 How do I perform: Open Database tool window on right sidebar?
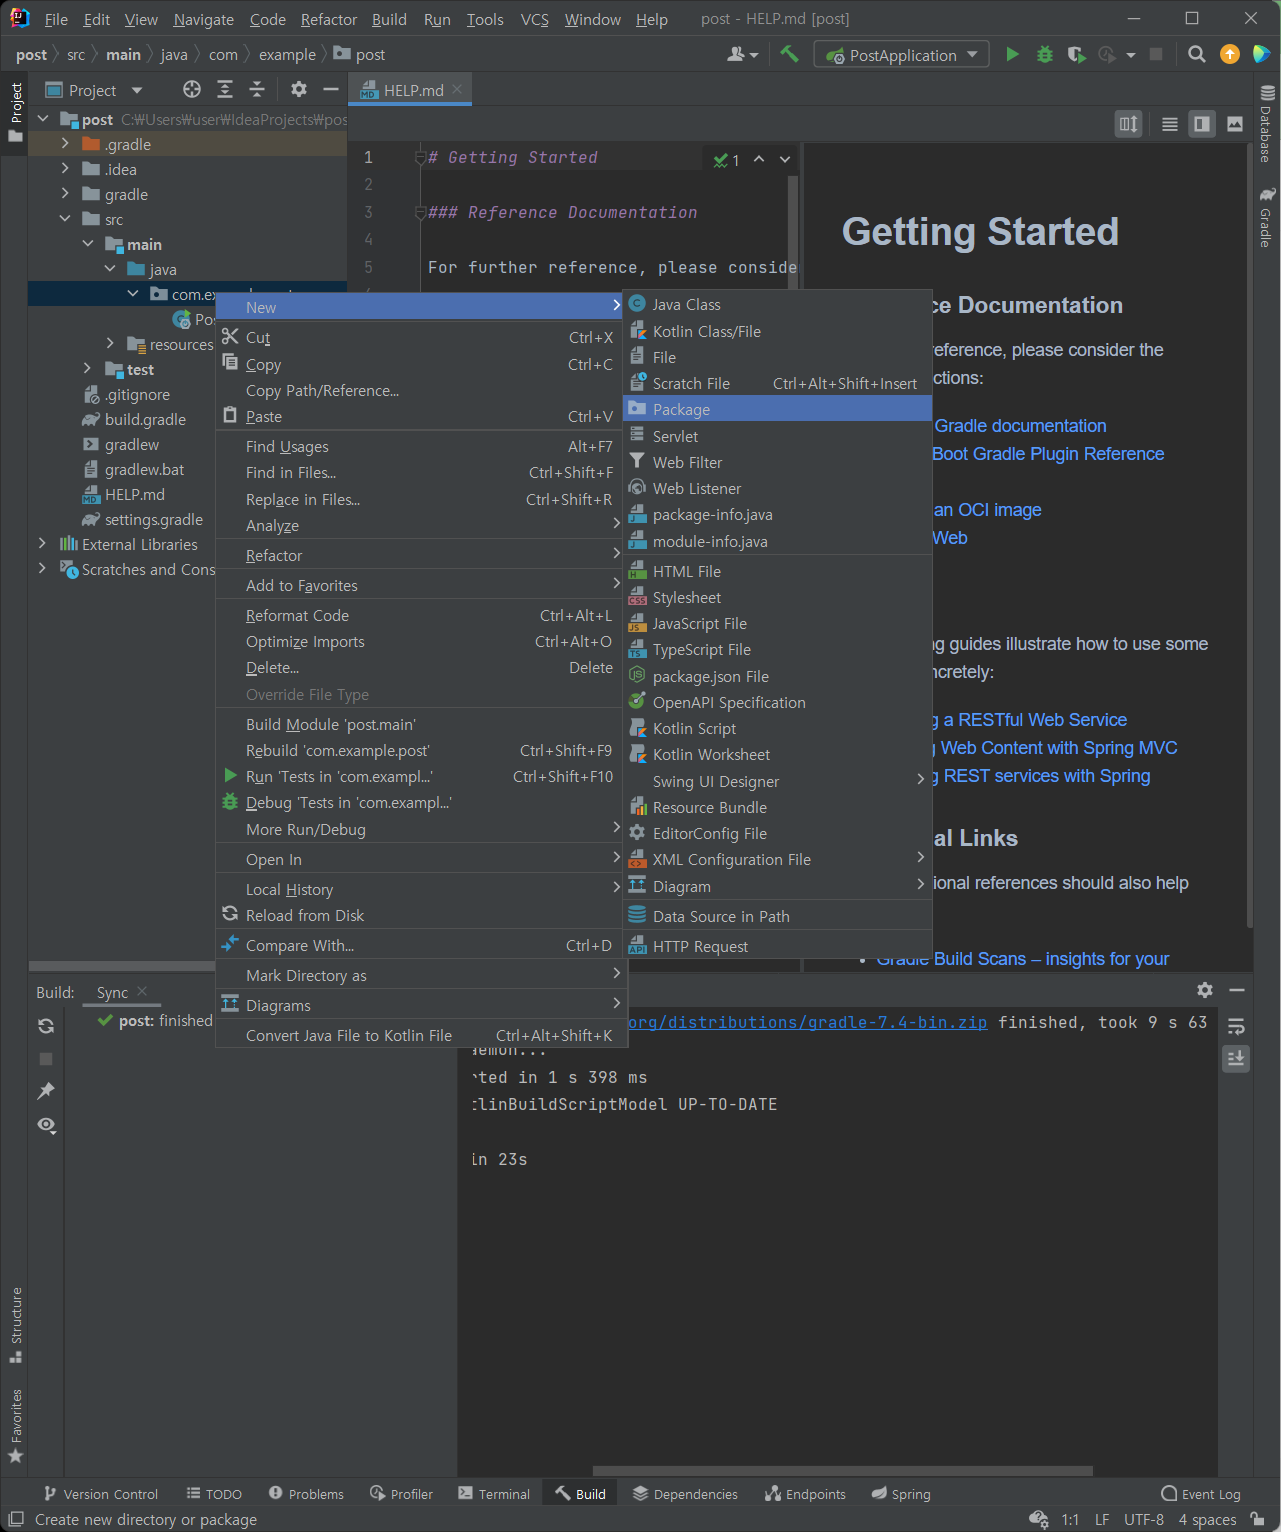click(1267, 124)
